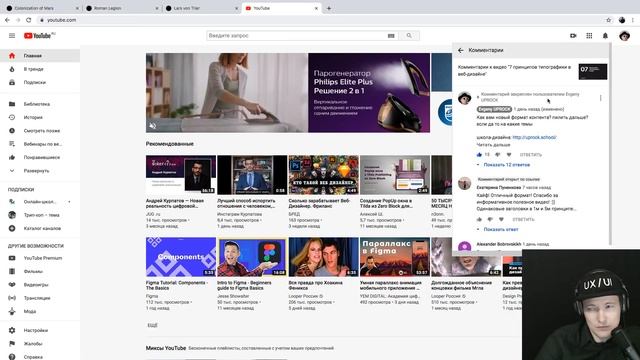Open Понравившиеся in sidebar
Image resolution: width=640 pixels, height=360 pixels.
click(40, 158)
